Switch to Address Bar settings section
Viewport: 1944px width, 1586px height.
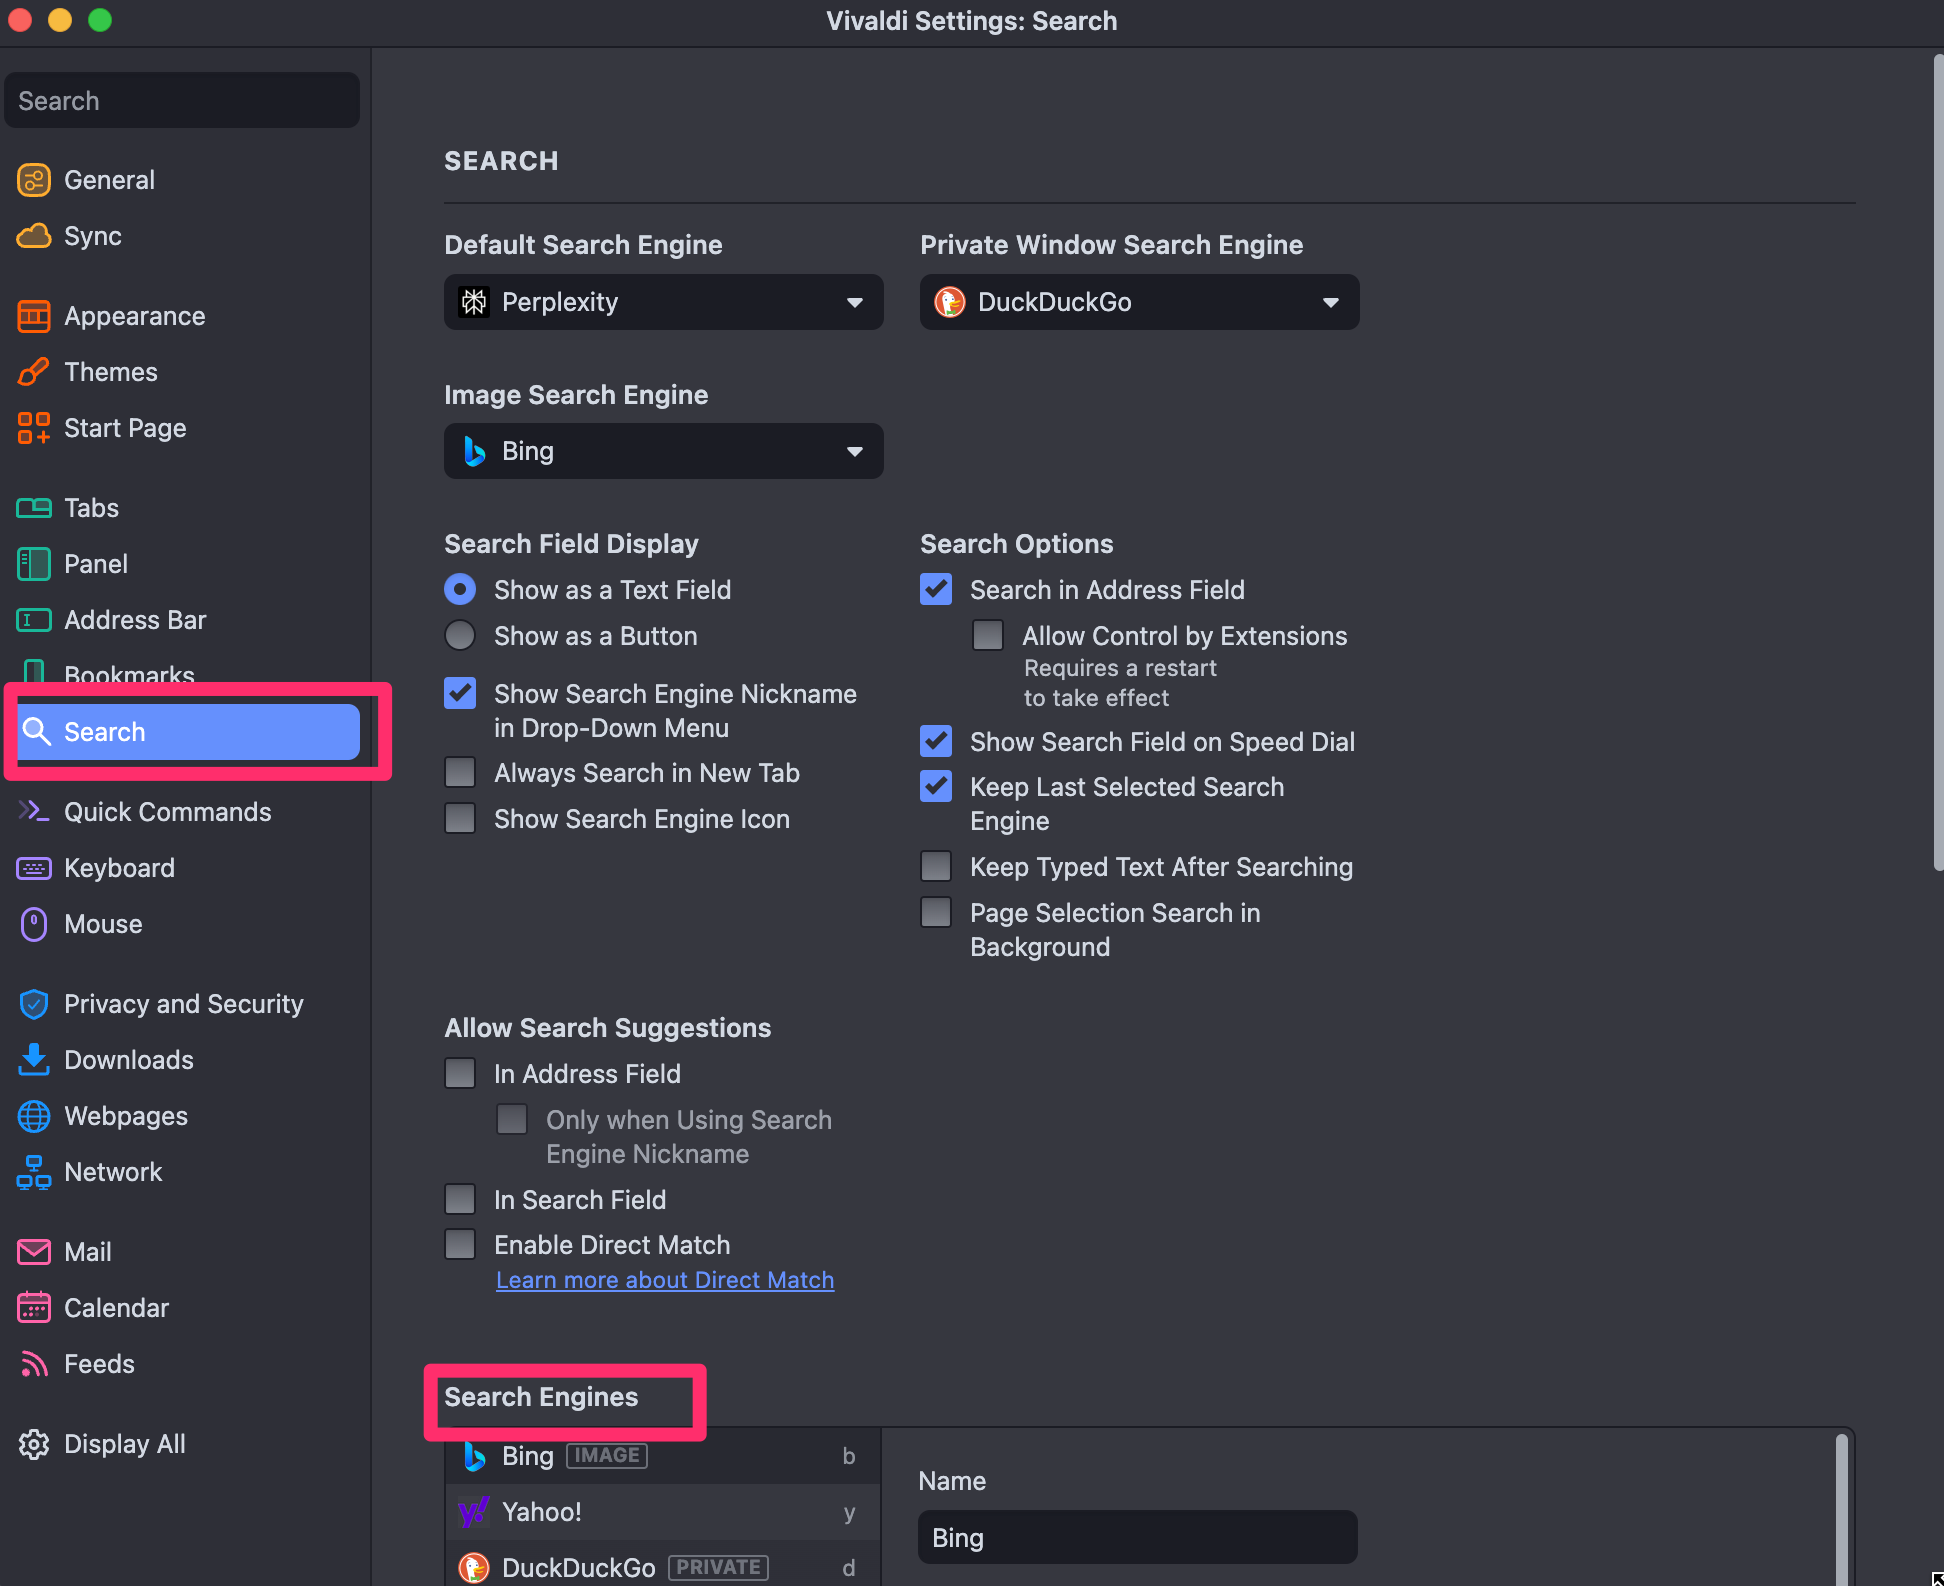[x=135, y=620]
